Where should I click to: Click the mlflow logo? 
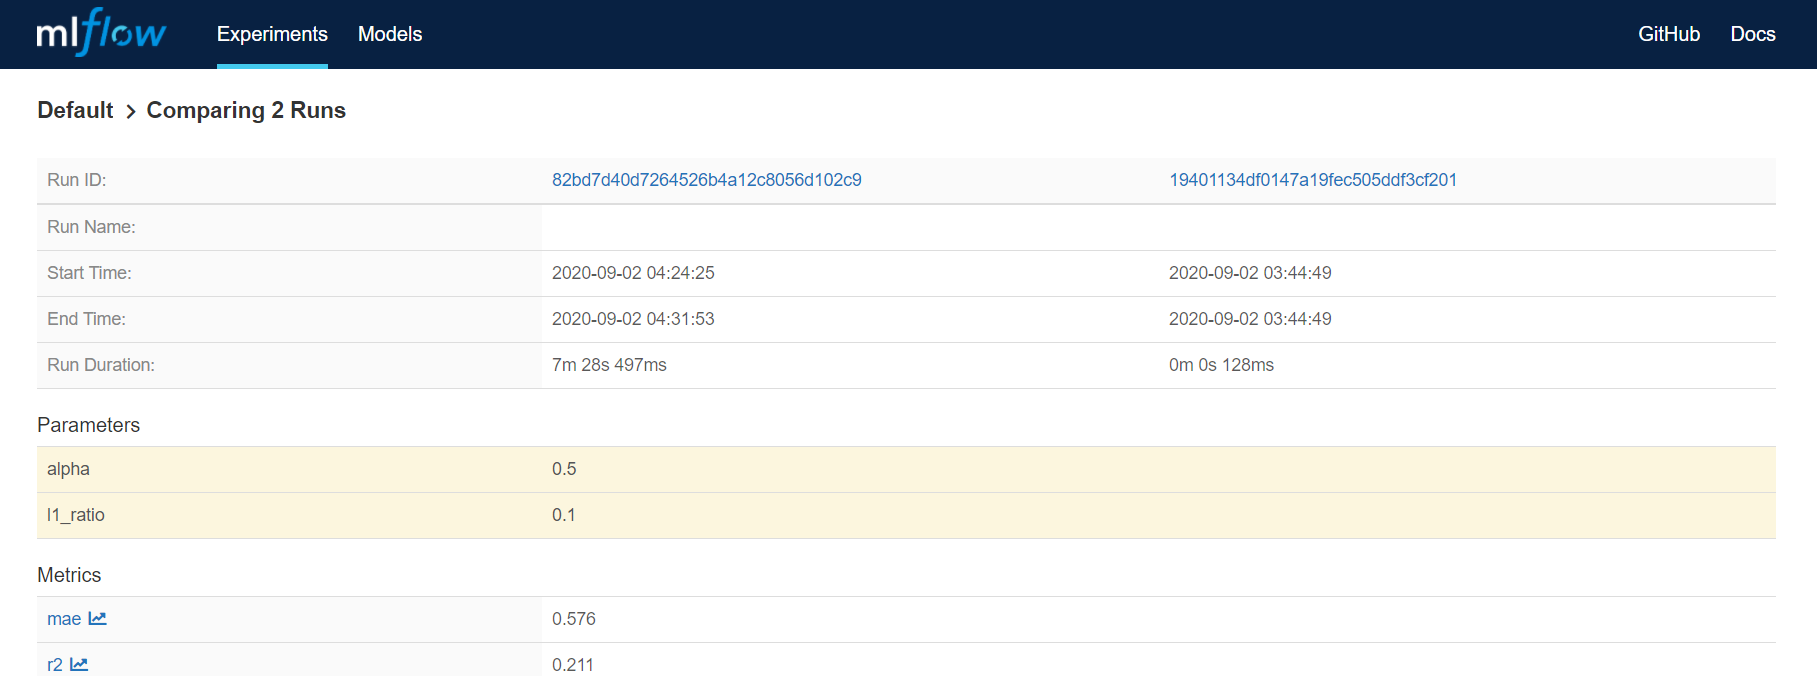pyautogui.click(x=101, y=32)
